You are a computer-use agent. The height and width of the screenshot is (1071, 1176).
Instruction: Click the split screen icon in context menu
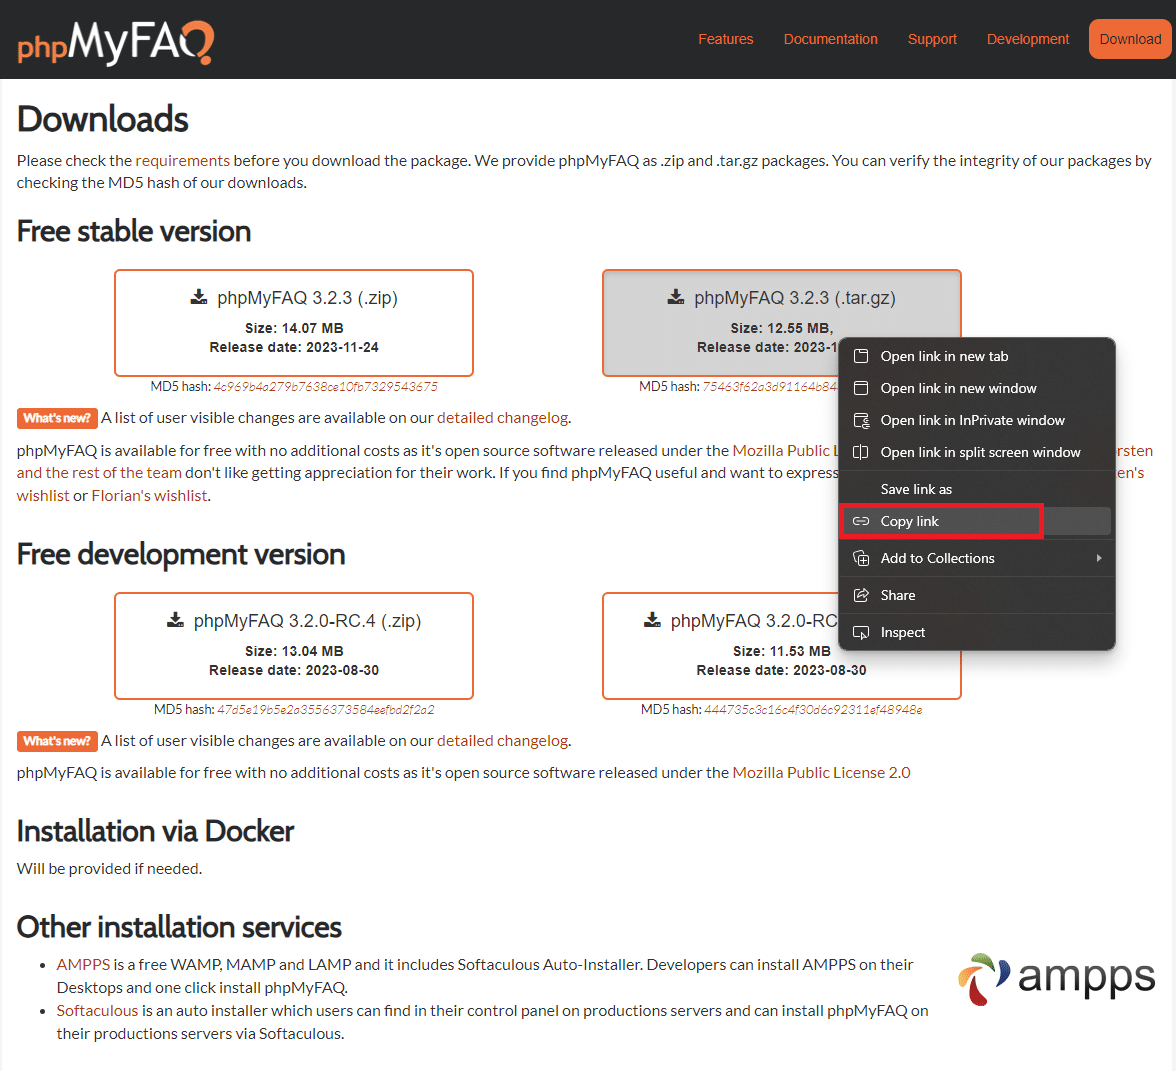click(861, 452)
